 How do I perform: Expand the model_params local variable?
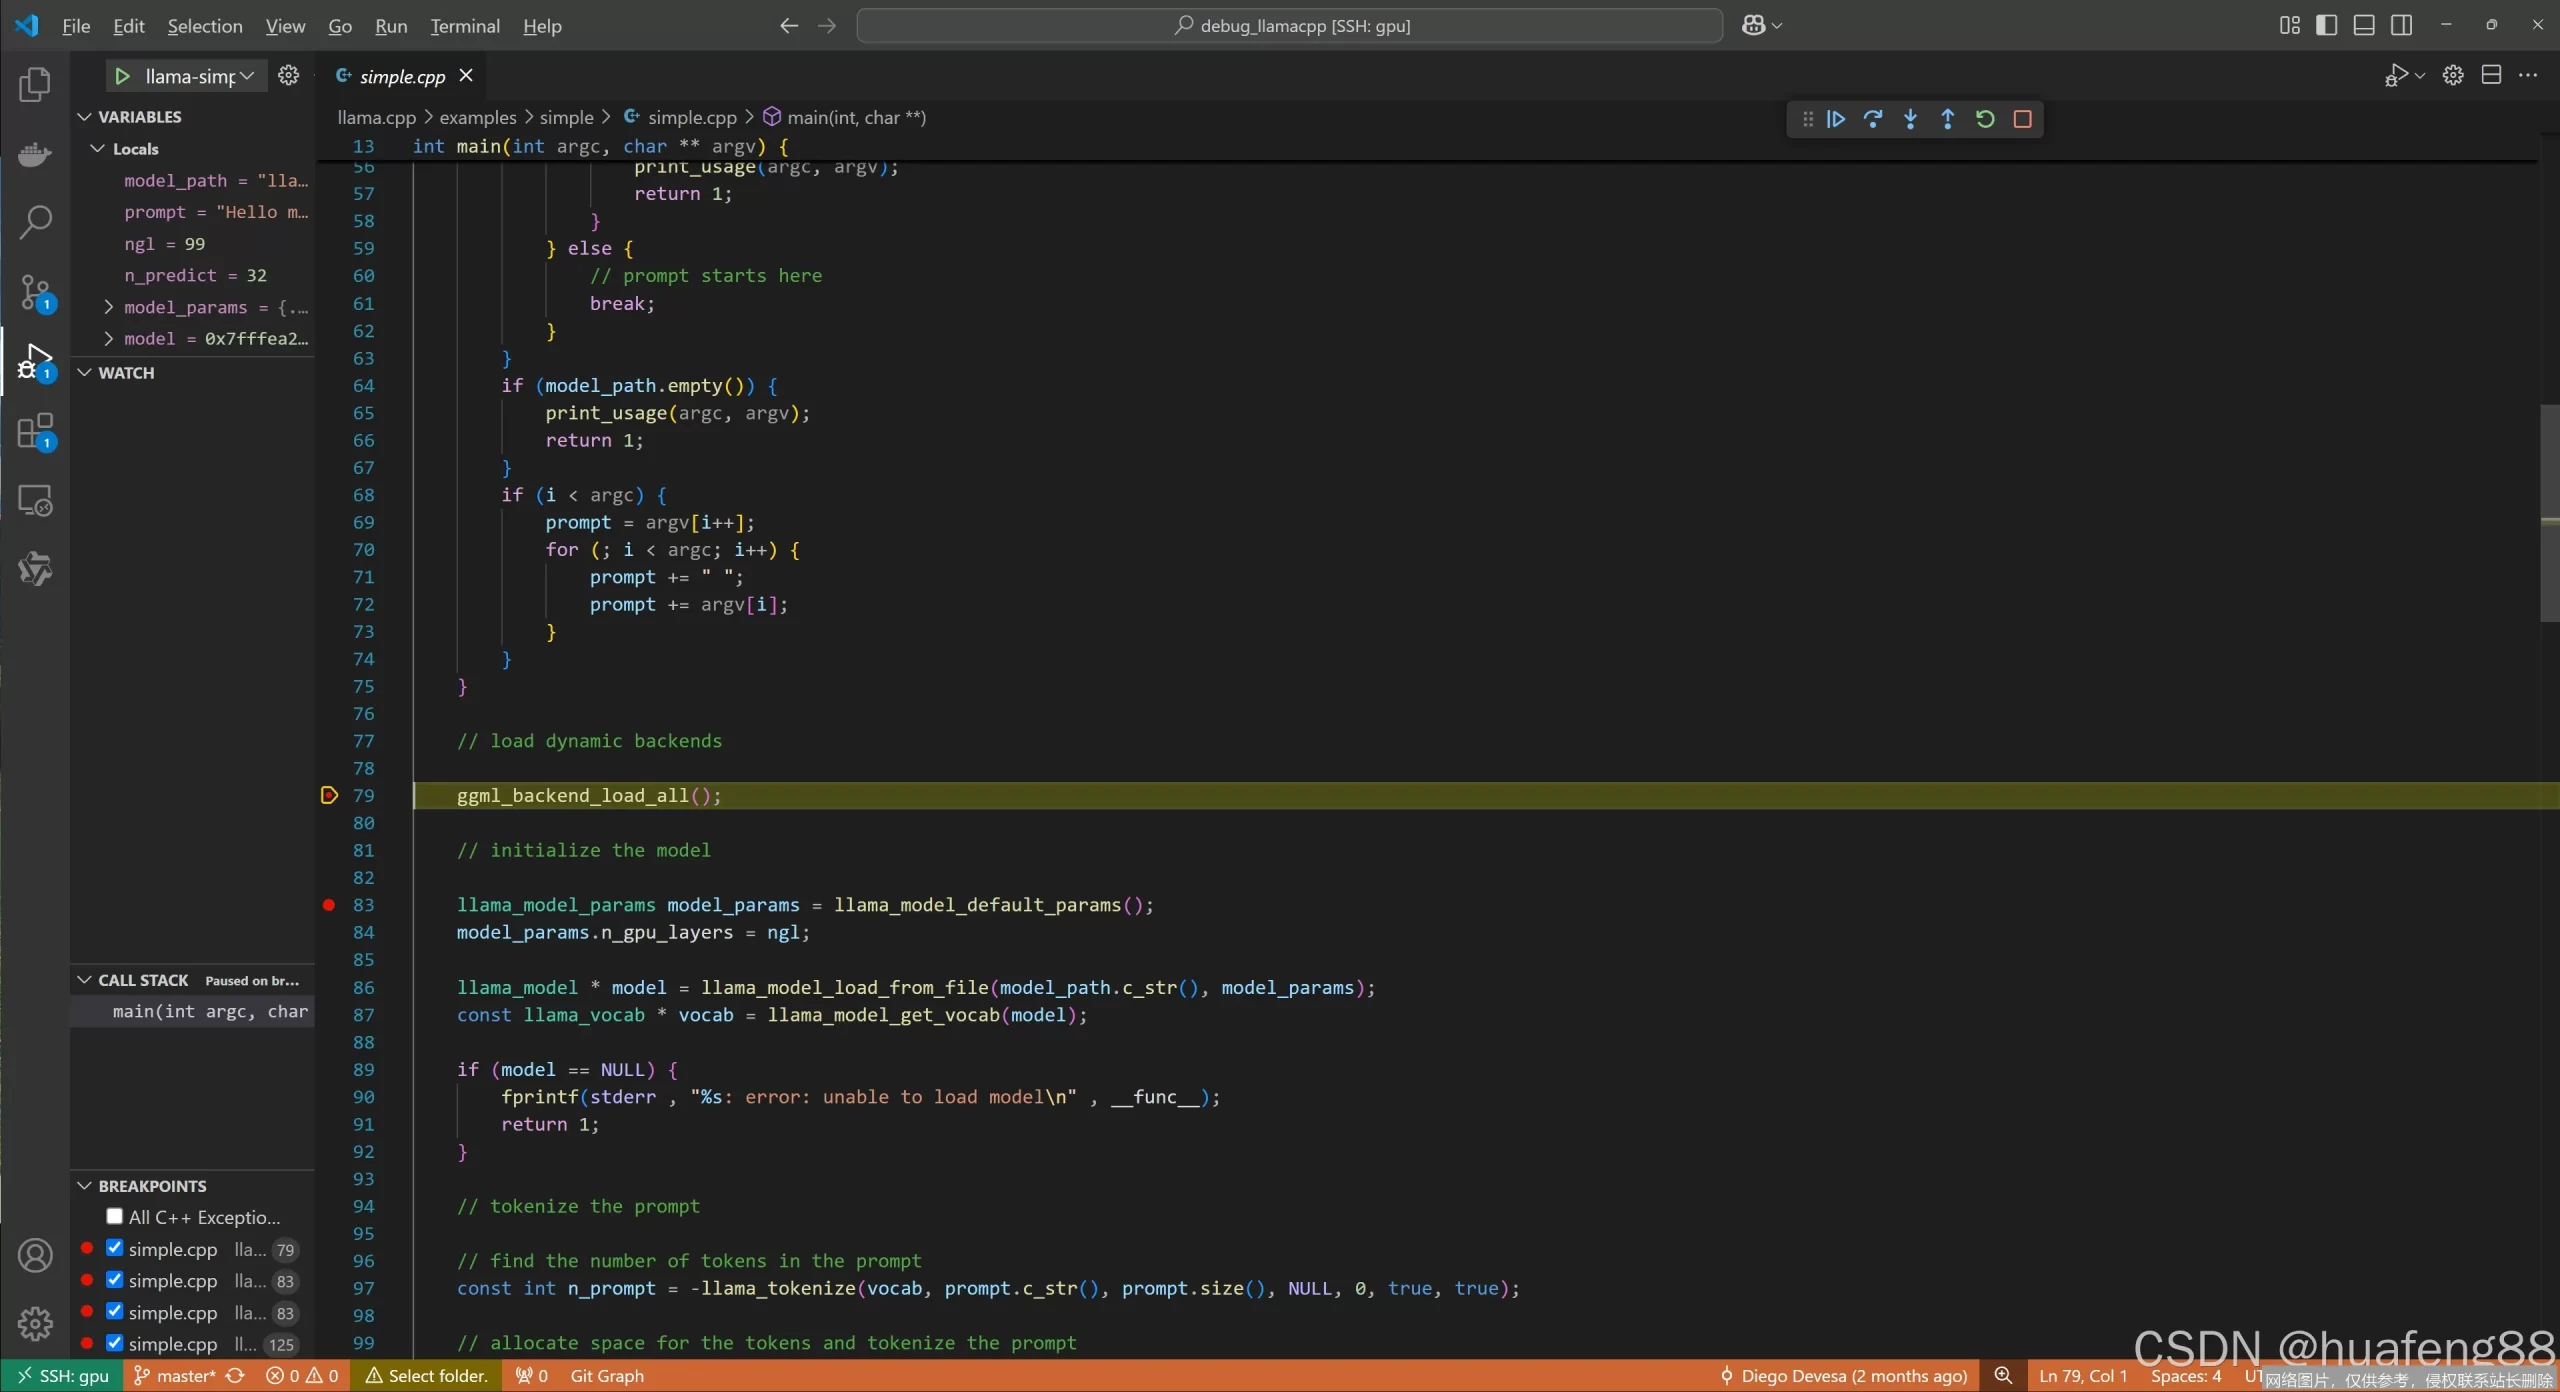click(x=109, y=307)
